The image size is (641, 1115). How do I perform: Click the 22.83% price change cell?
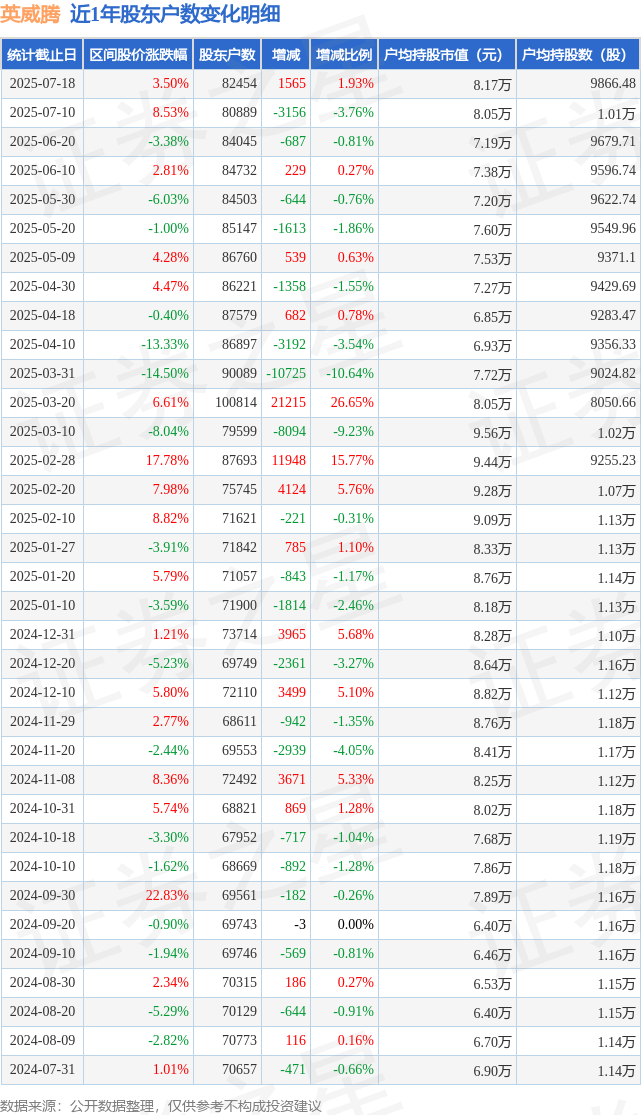(167, 895)
